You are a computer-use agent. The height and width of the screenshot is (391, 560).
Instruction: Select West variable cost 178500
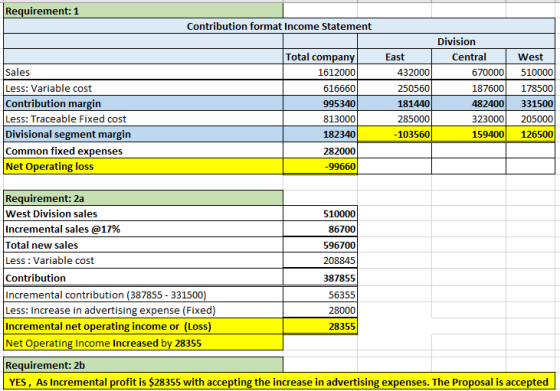coord(530,88)
